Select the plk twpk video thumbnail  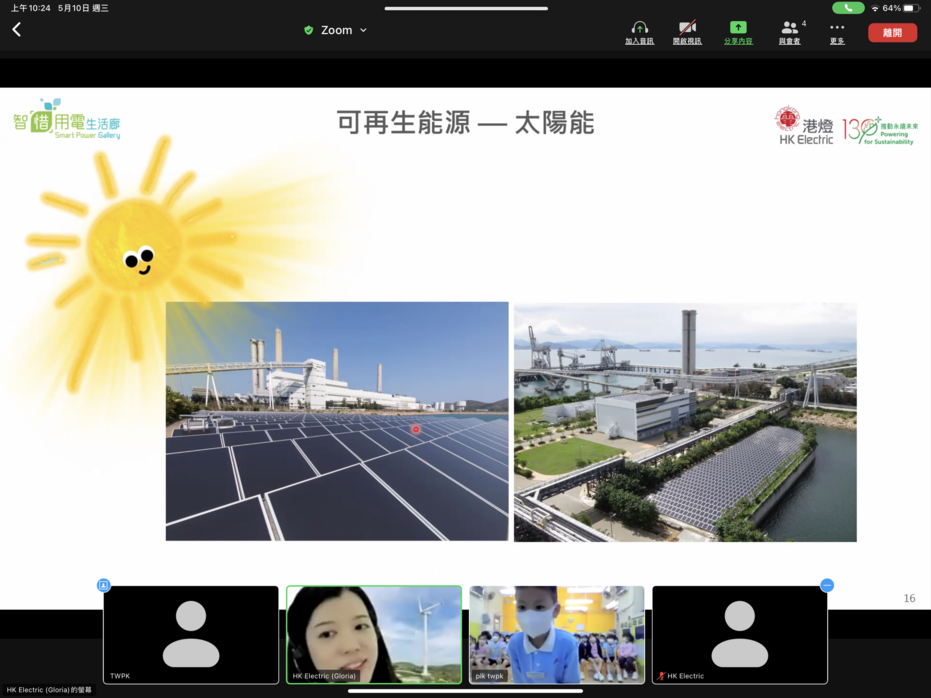pos(557,634)
